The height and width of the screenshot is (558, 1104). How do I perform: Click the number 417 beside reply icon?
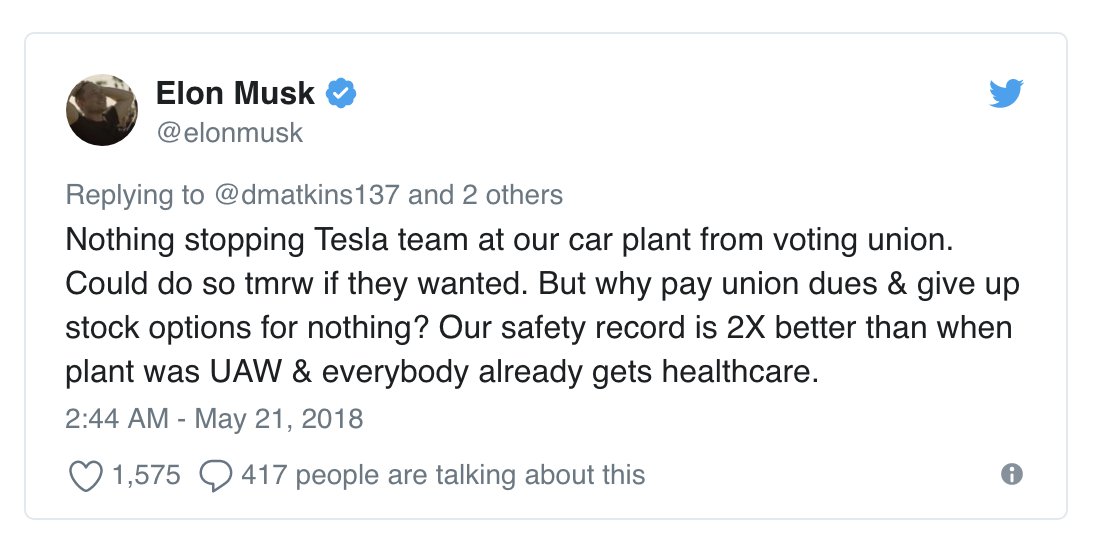pos(264,475)
